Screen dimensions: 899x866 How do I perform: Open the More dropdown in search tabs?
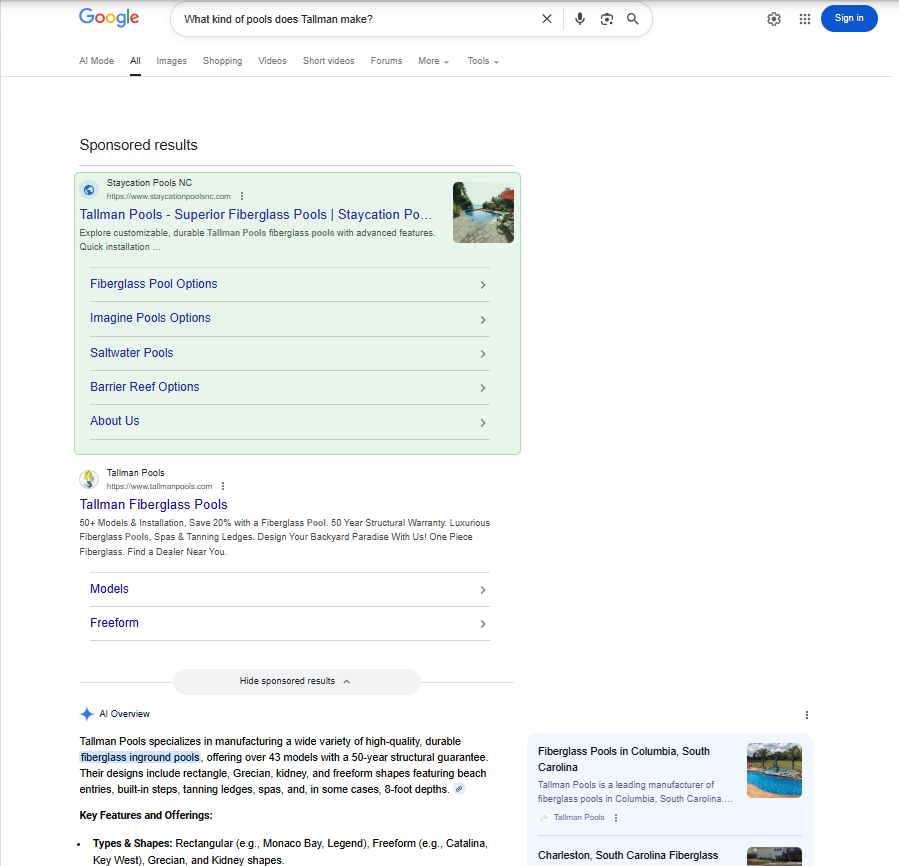tap(433, 61)
